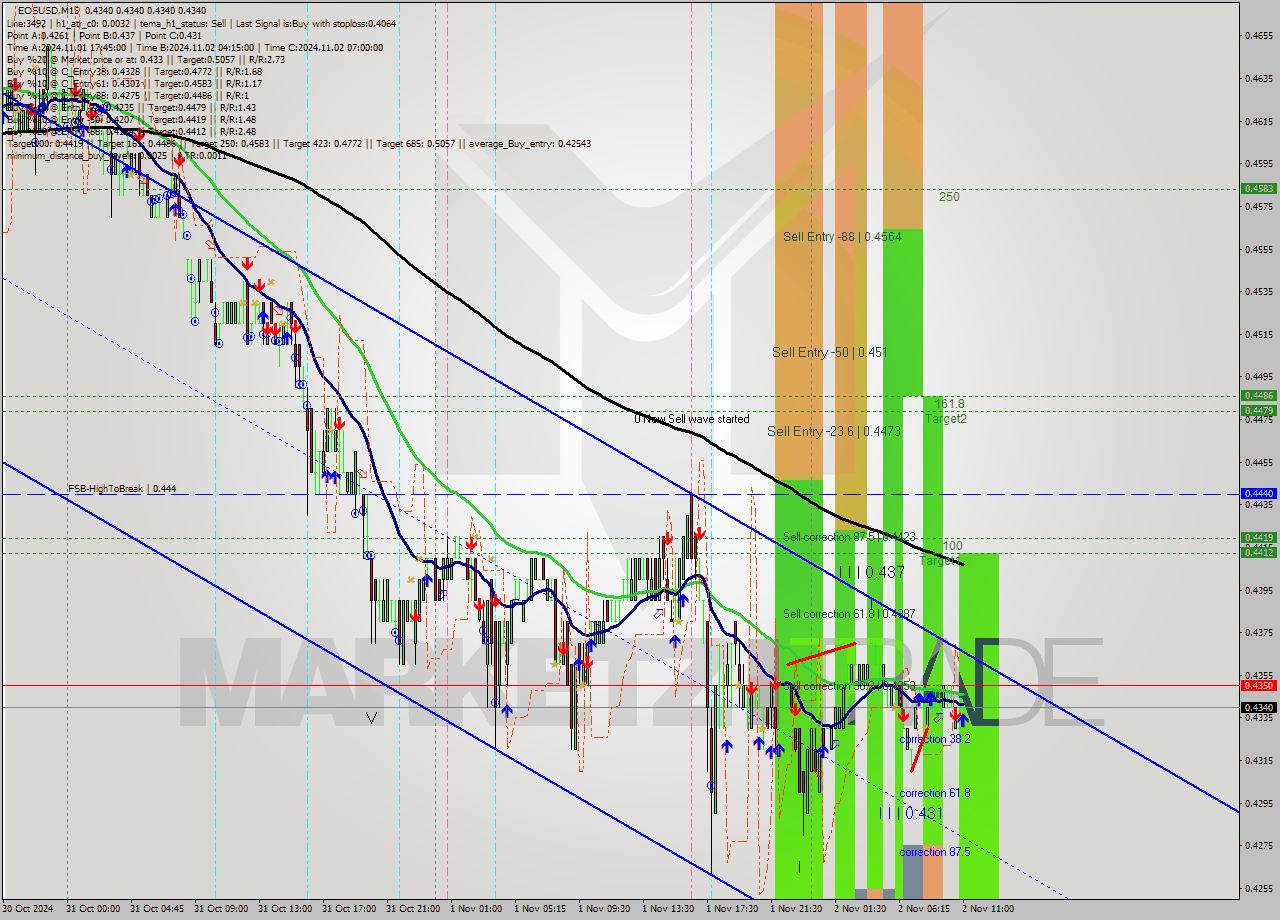Viewport: 1280px width, 920px height.
Task: Click the 'Target1' label
Action: pyautogui.click(x=940, y=561)
